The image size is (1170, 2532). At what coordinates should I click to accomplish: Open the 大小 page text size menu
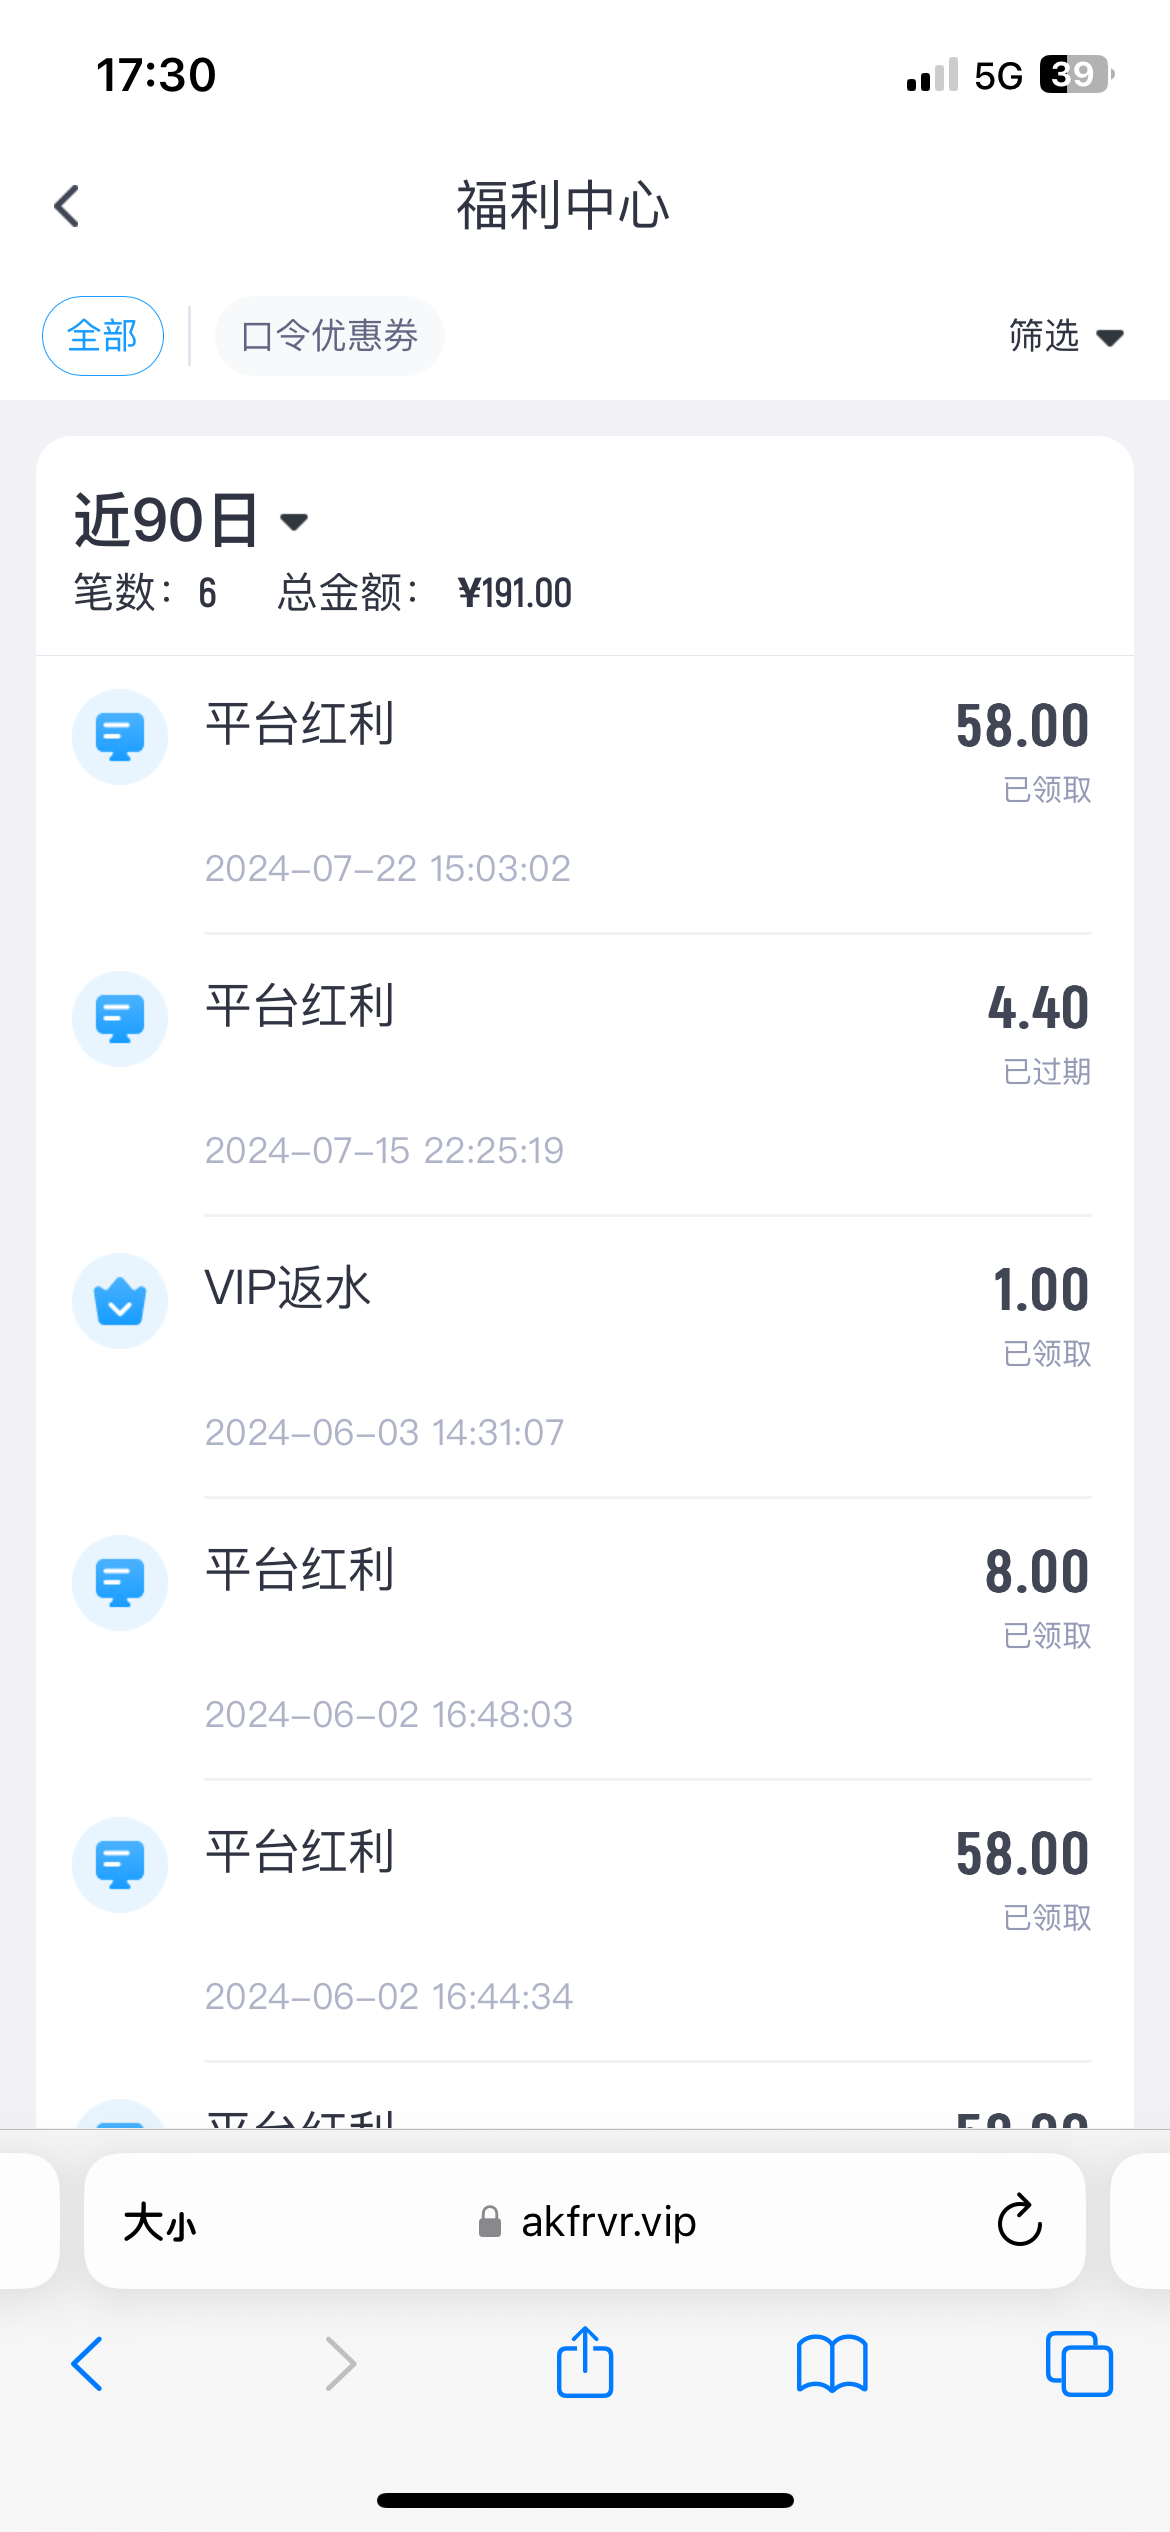[x=160, y=2223]
